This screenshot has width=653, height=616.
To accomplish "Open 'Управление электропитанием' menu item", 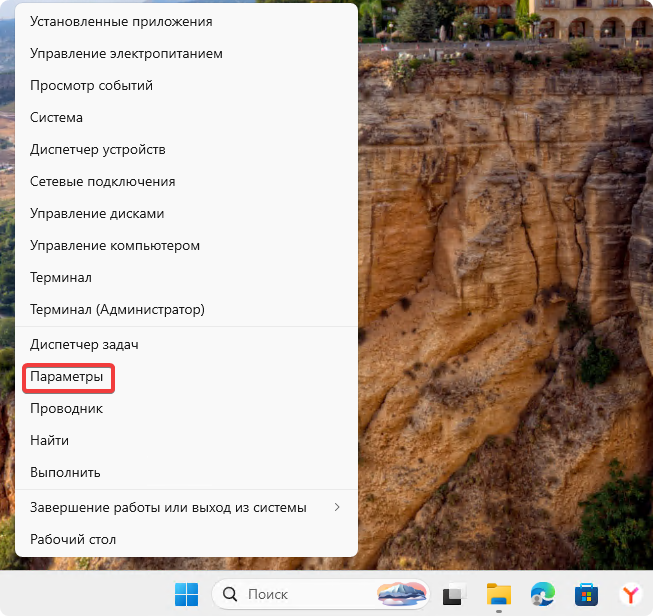I will click(126, 53).
